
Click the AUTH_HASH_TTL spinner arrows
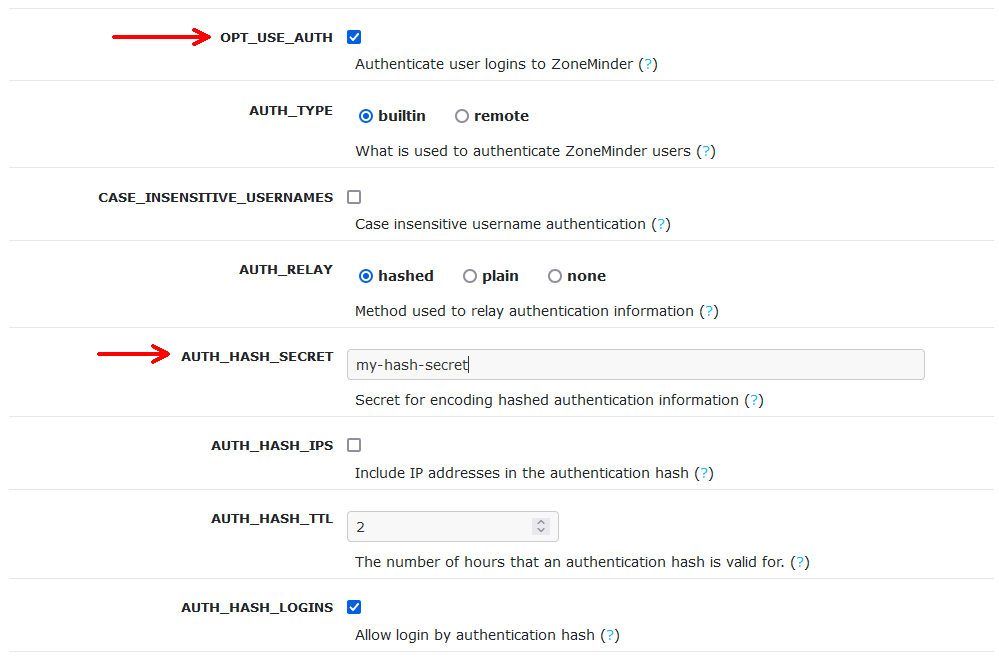point(541,526)
